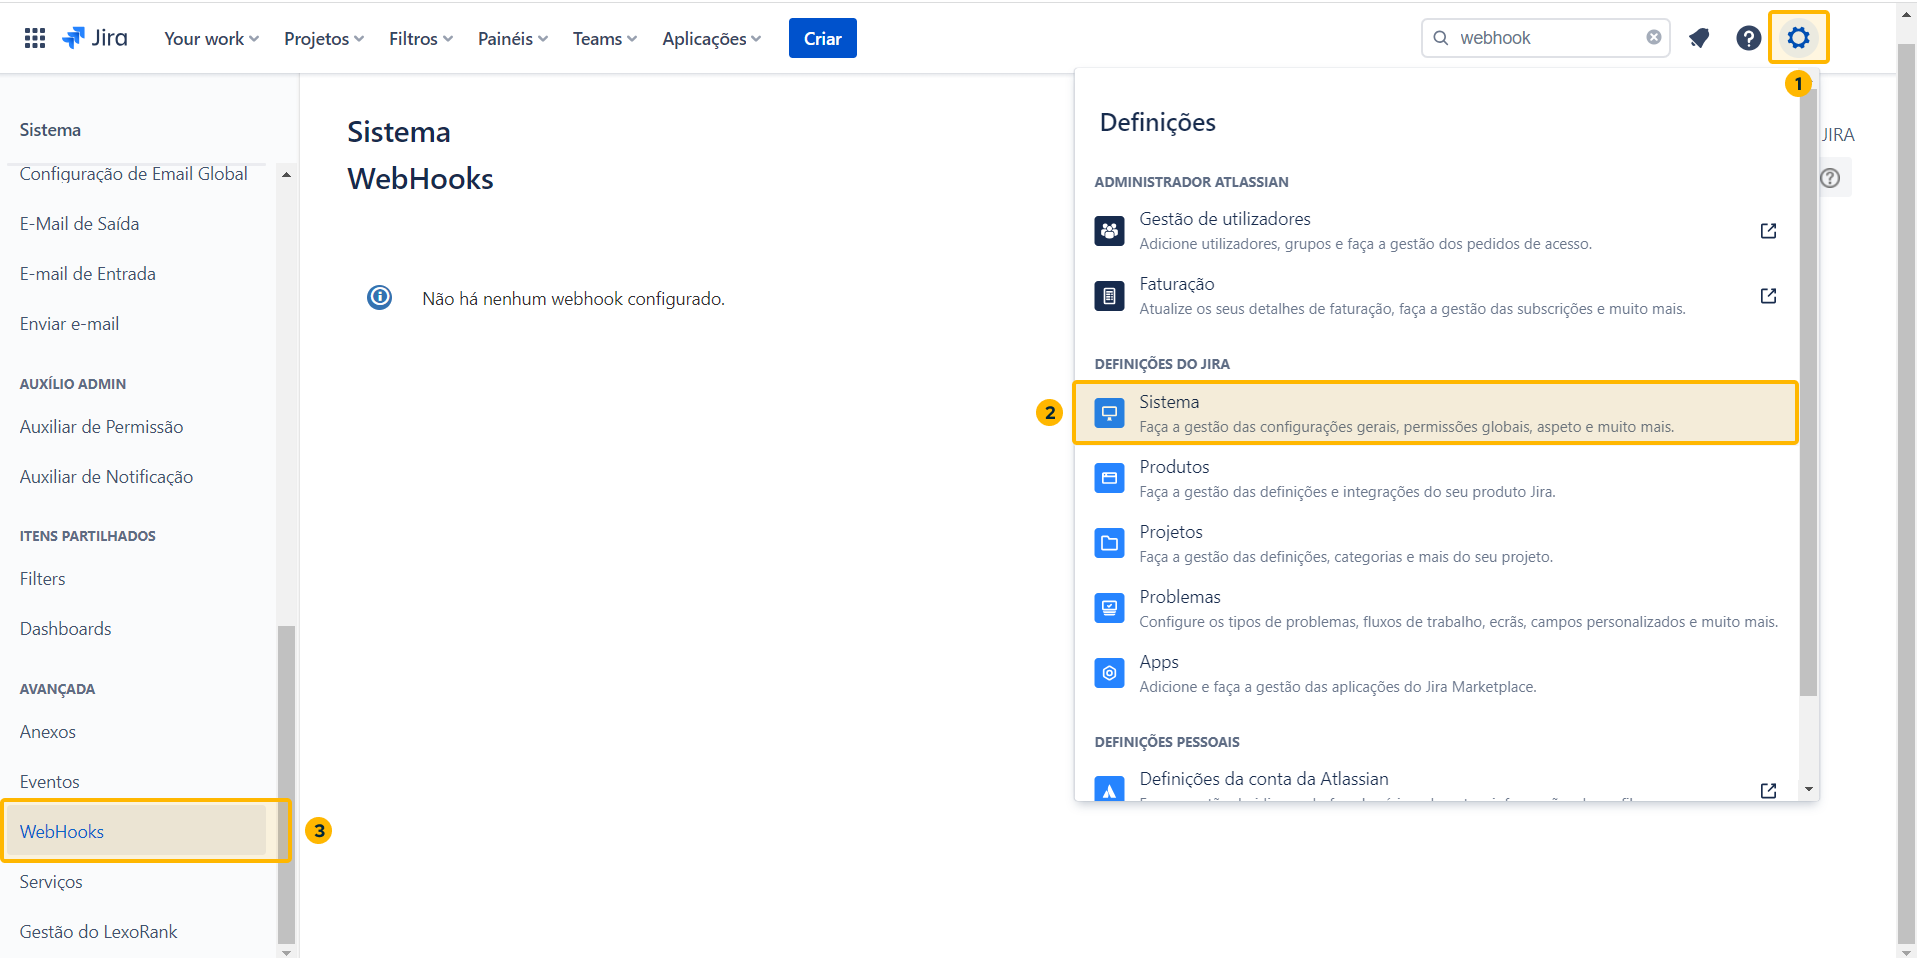Expand the Teams dropdown

click(x=604, y=38)
